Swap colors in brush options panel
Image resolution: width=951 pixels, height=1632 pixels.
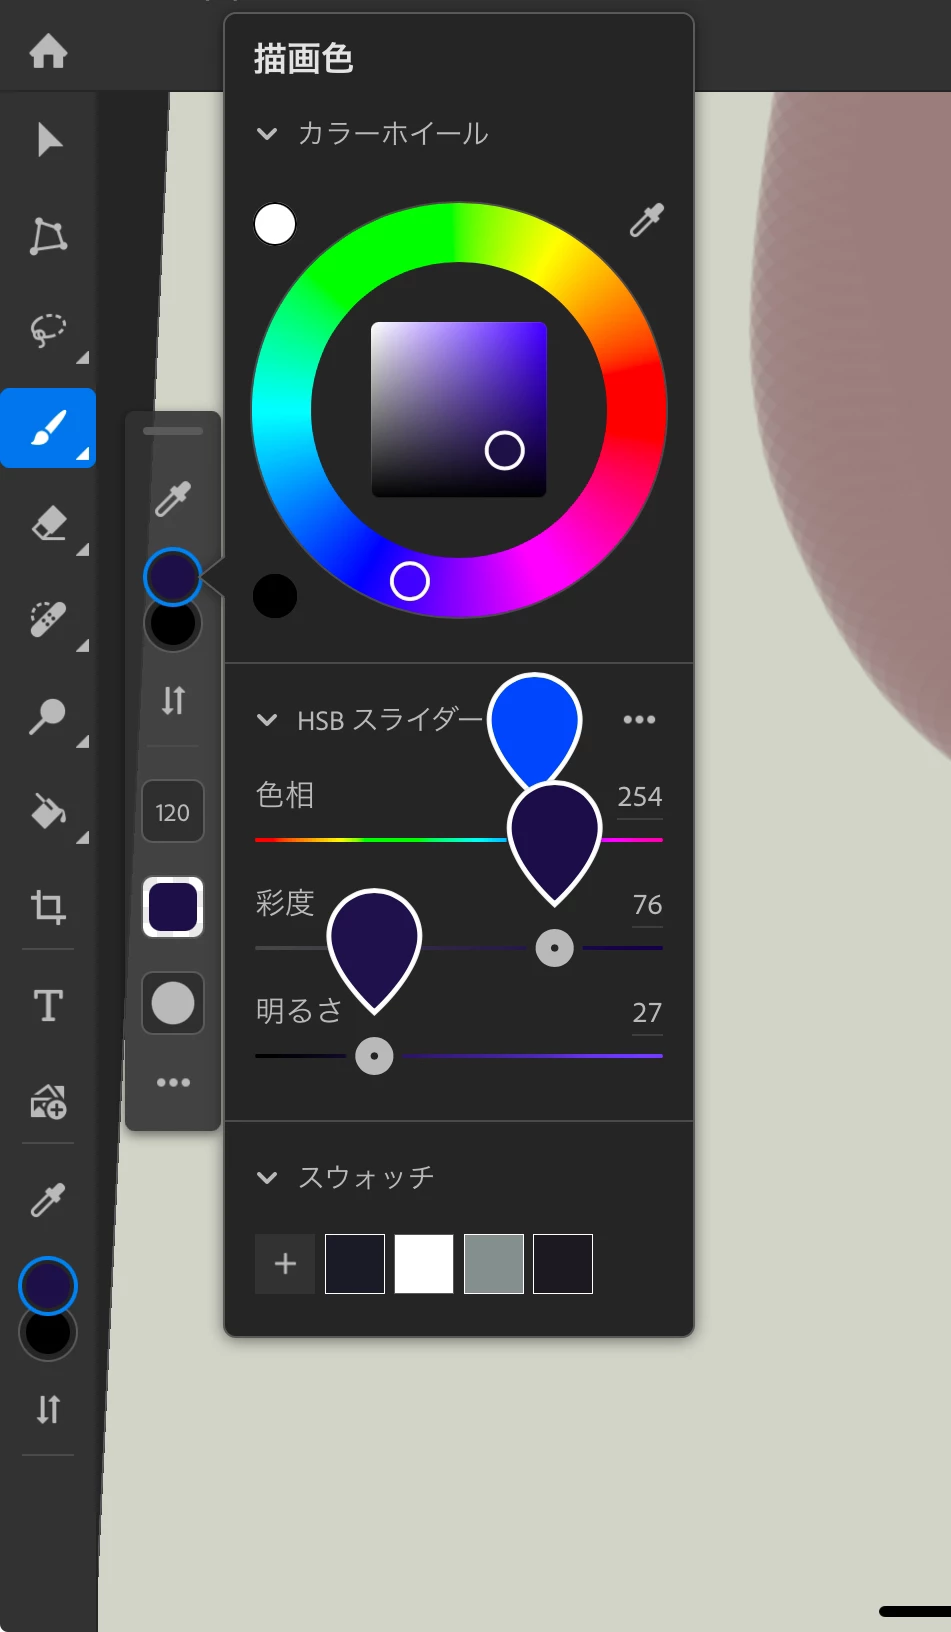coord(173,700)
